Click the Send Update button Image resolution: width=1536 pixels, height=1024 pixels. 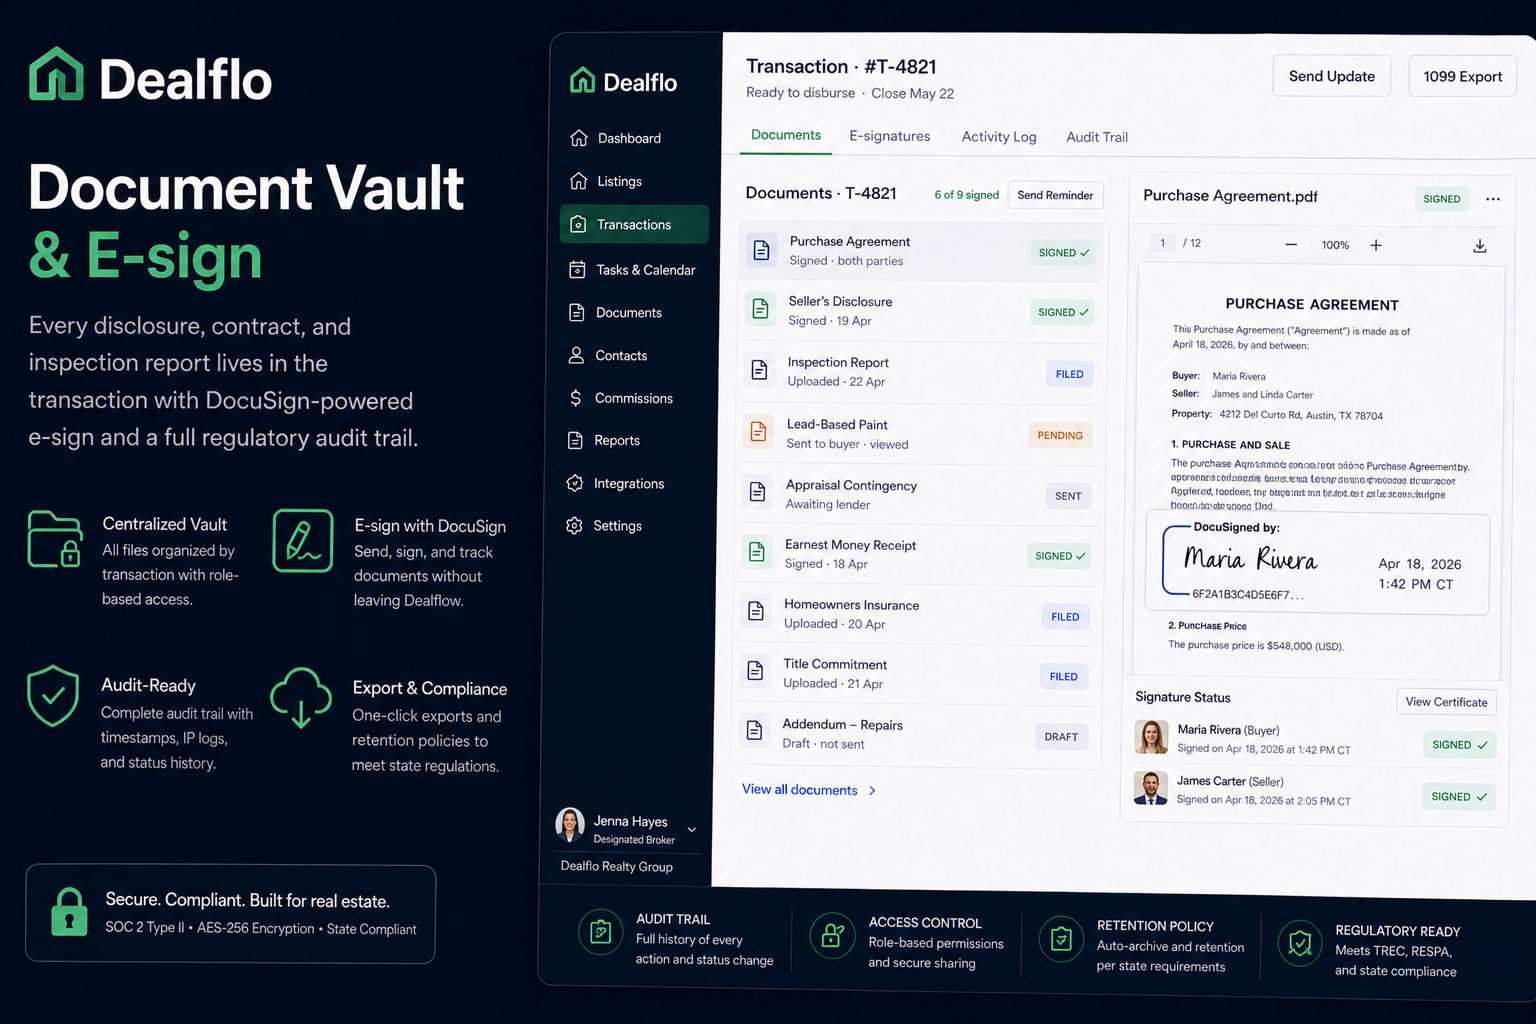(x=1332, y=76)
